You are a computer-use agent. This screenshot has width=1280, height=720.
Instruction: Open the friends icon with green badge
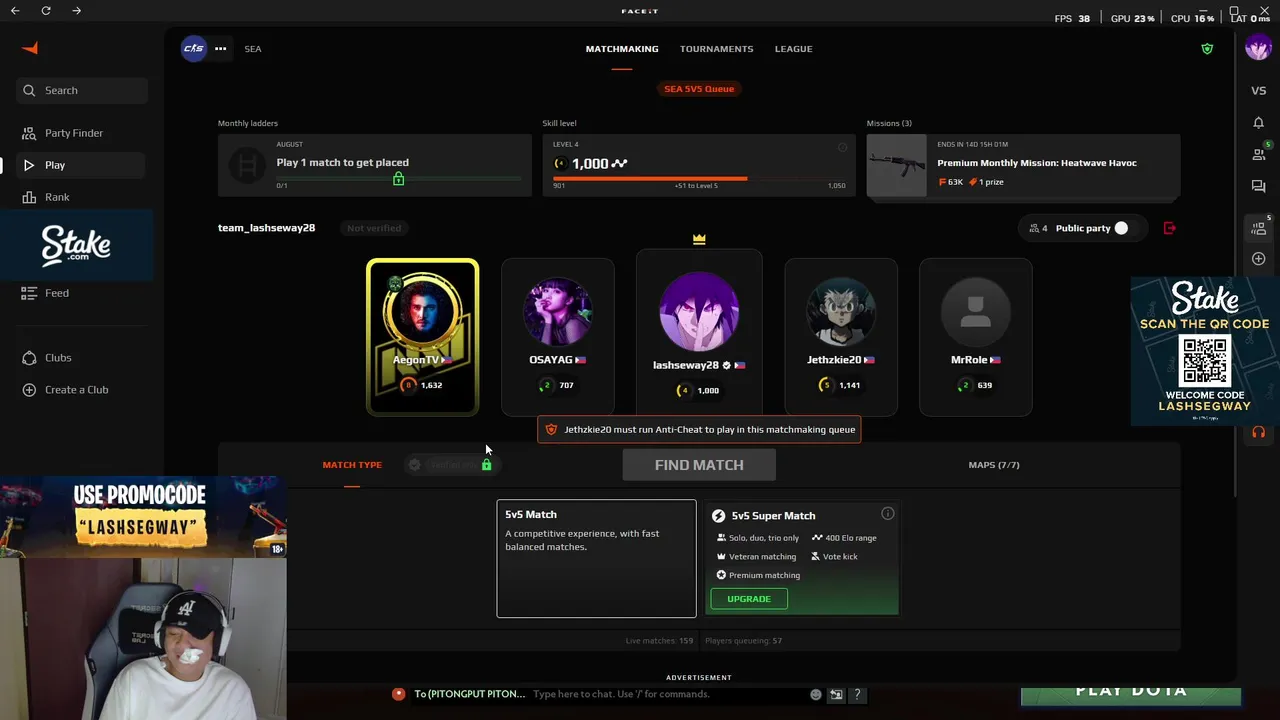(x=1259, y=153)
